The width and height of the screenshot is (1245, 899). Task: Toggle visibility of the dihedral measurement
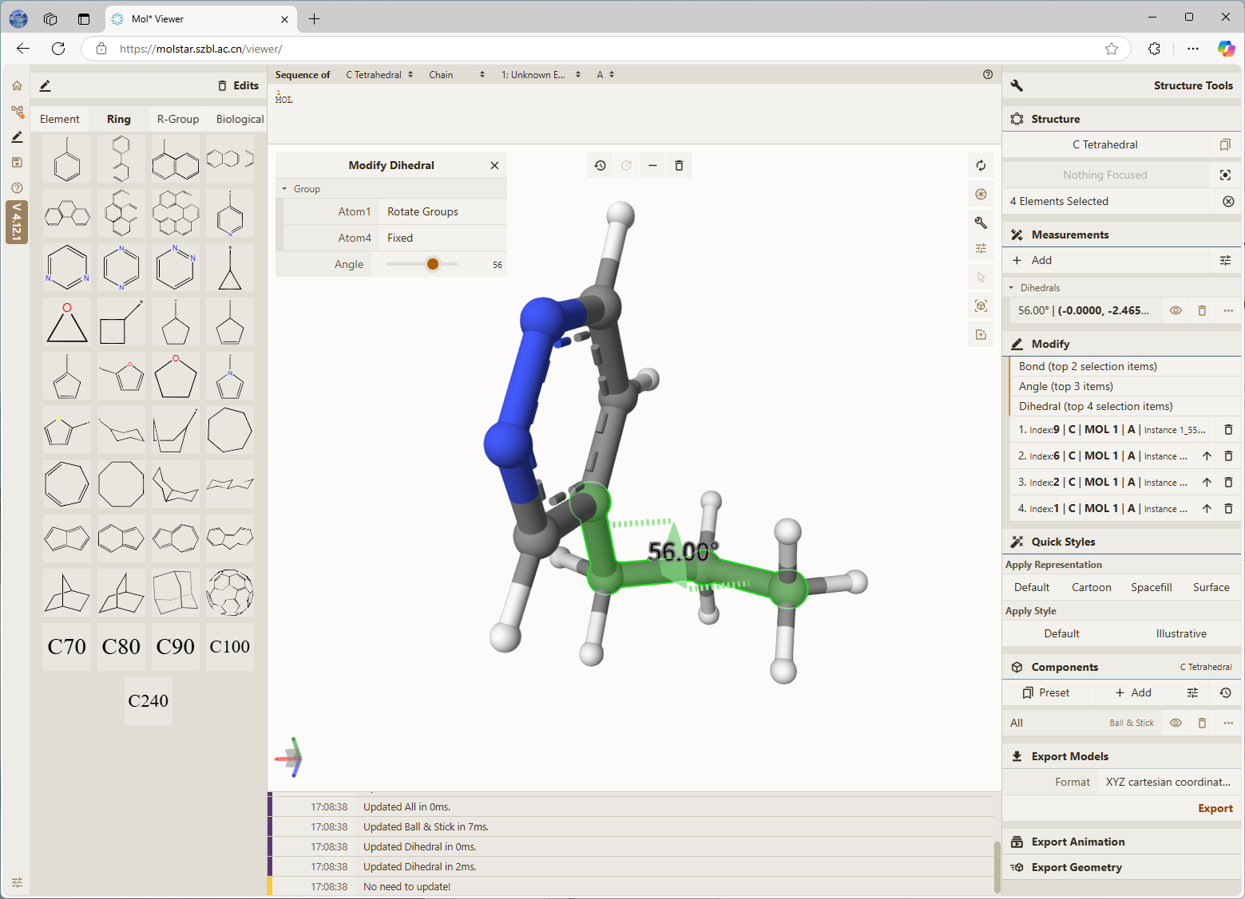tap(1176, 311)
